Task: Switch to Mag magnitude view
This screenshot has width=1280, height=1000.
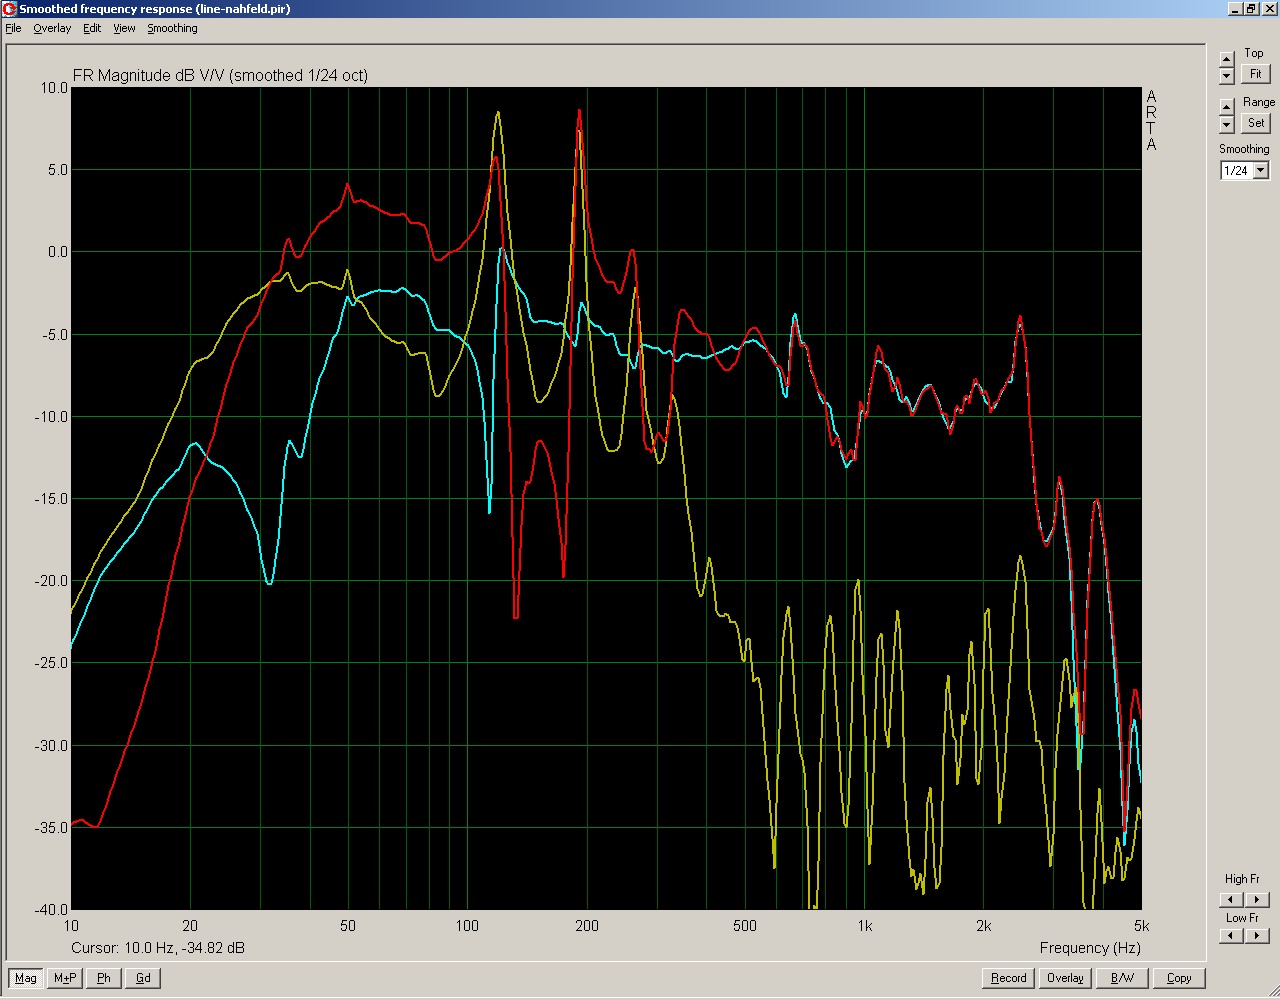Action: pos(25,978)
